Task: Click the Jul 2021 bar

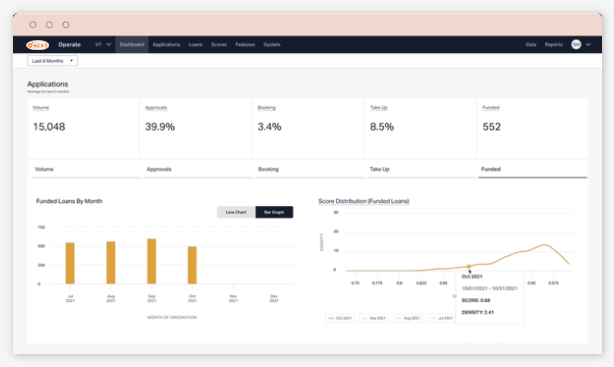Action: tap(70, 263)
